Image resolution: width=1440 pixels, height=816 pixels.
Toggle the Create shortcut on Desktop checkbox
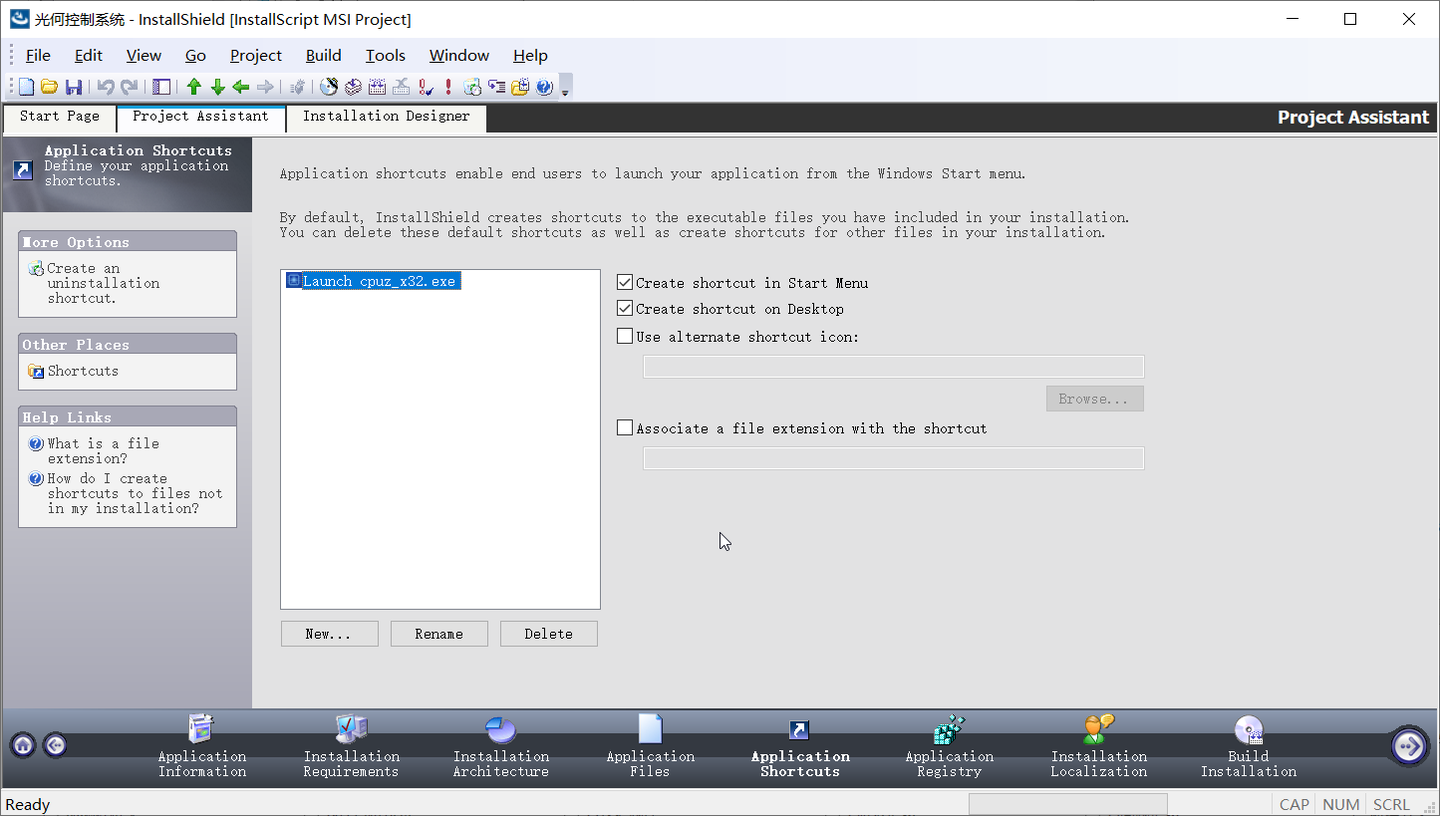pyautogui.click(x=625, y=309)
